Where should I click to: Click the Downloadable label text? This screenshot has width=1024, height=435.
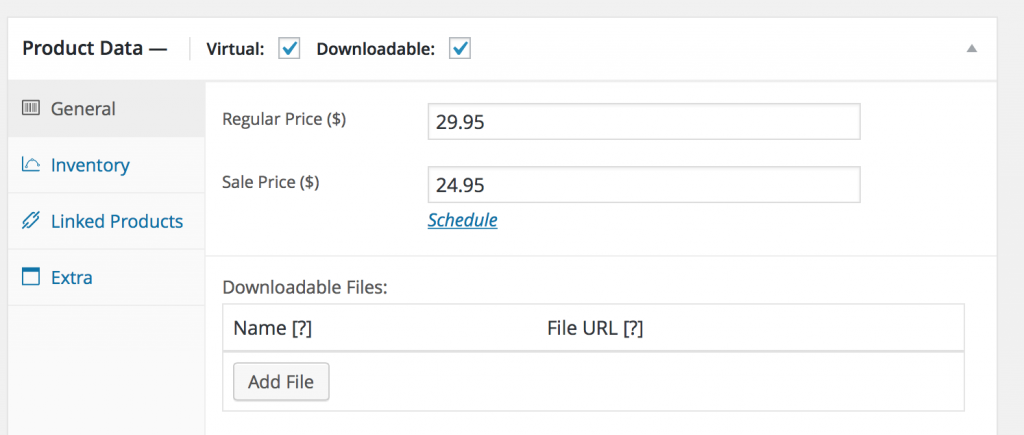pyautogui.click(x=376, y=49)
